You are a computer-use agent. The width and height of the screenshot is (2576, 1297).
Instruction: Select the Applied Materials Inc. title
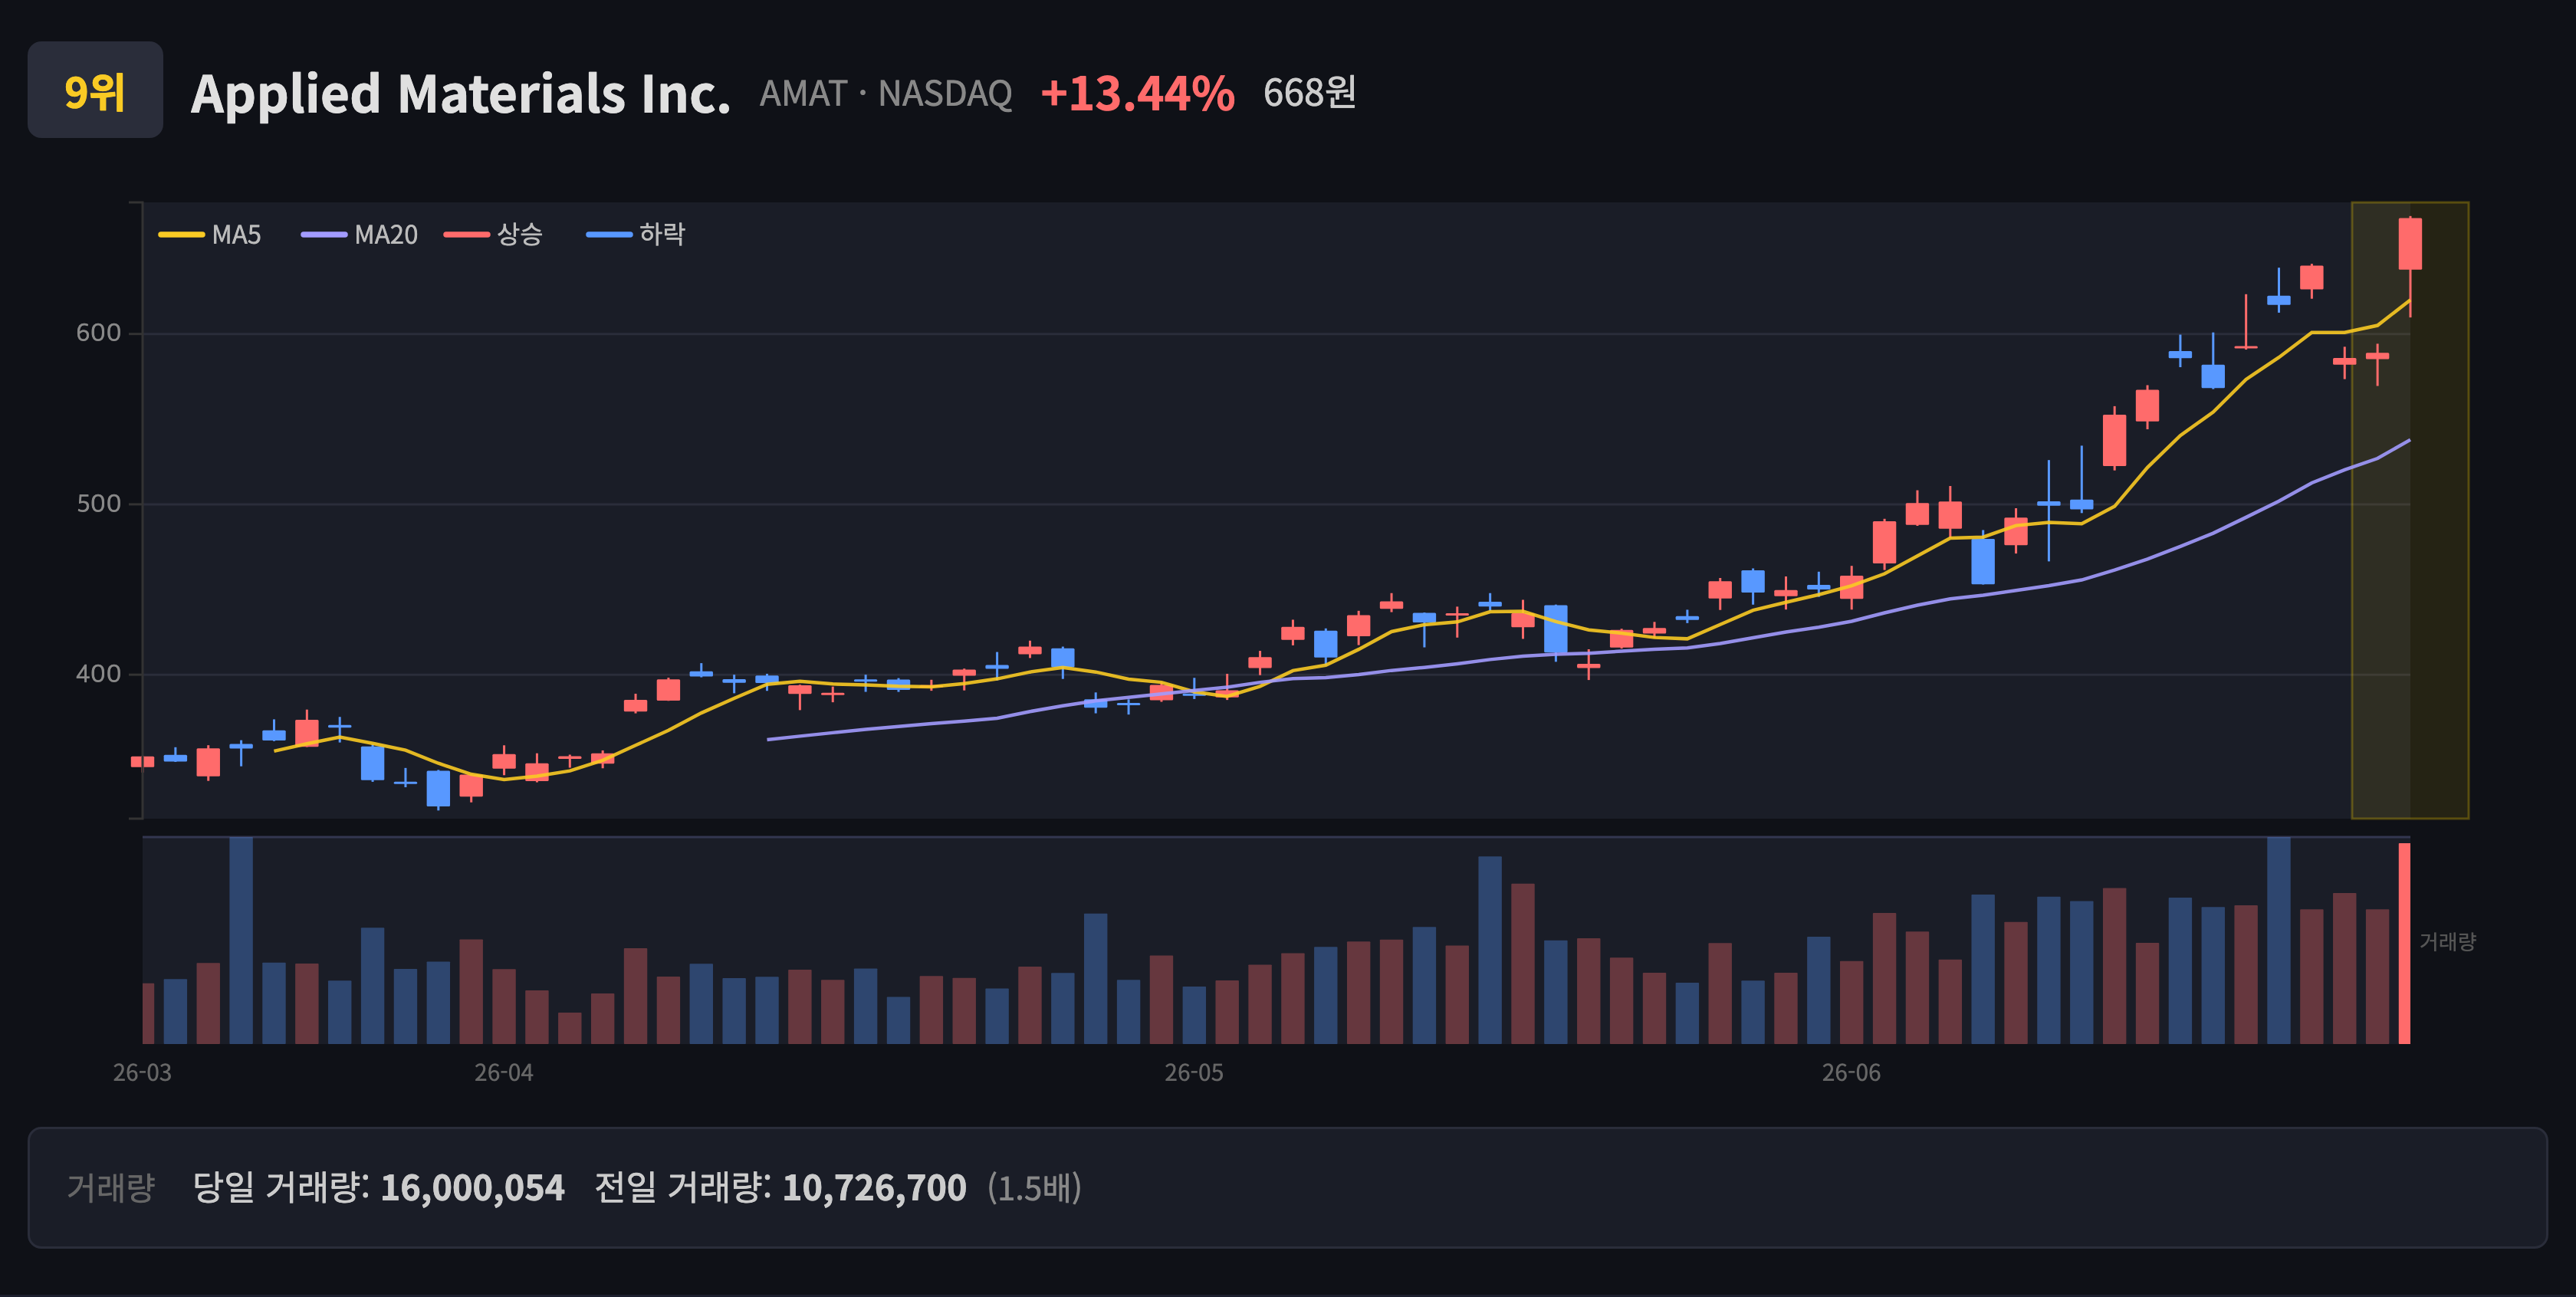pyautogui.click(x=460, y=93)
